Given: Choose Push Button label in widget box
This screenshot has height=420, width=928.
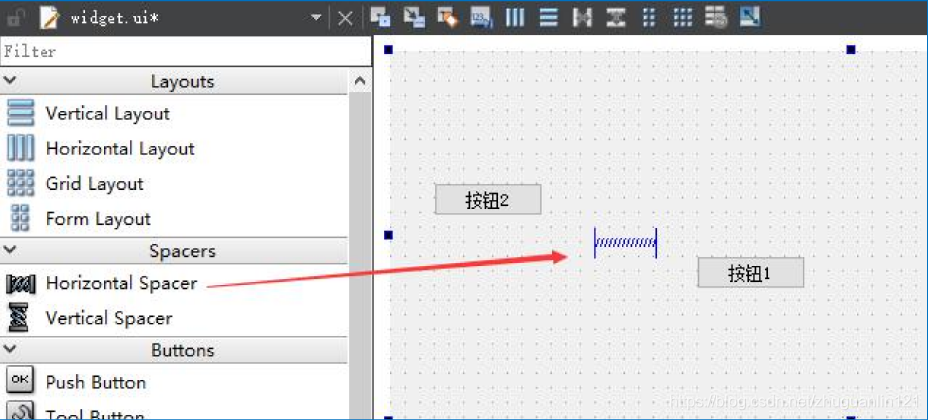Looking at the screenshot, I should [96, 382].
